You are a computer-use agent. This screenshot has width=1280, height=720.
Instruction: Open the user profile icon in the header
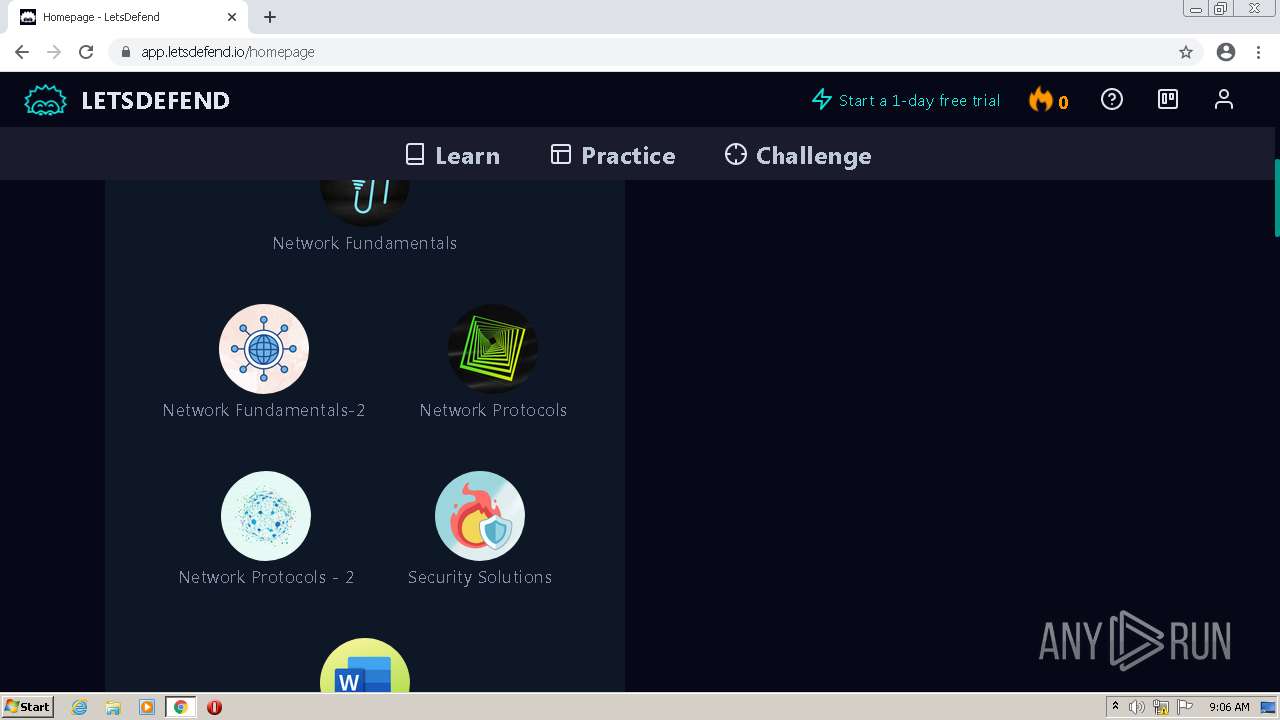(x=1224, y=99)
